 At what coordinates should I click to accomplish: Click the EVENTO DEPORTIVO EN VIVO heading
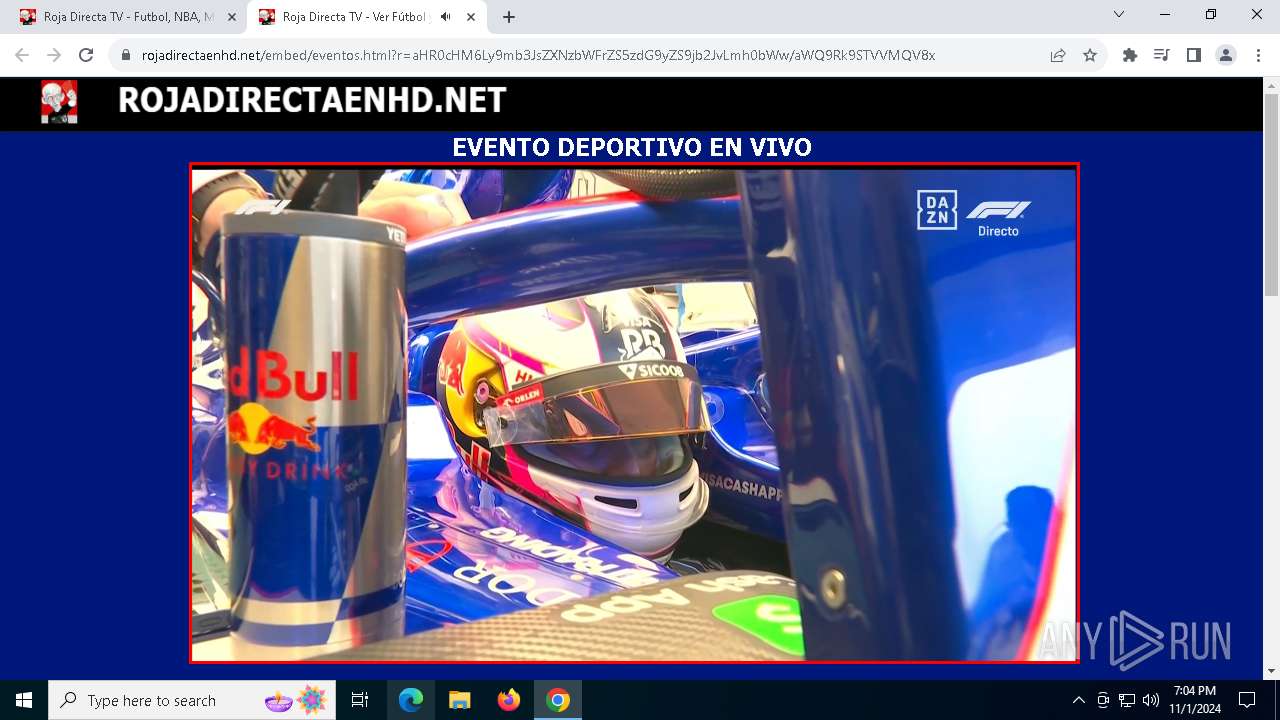pos(632,147)
